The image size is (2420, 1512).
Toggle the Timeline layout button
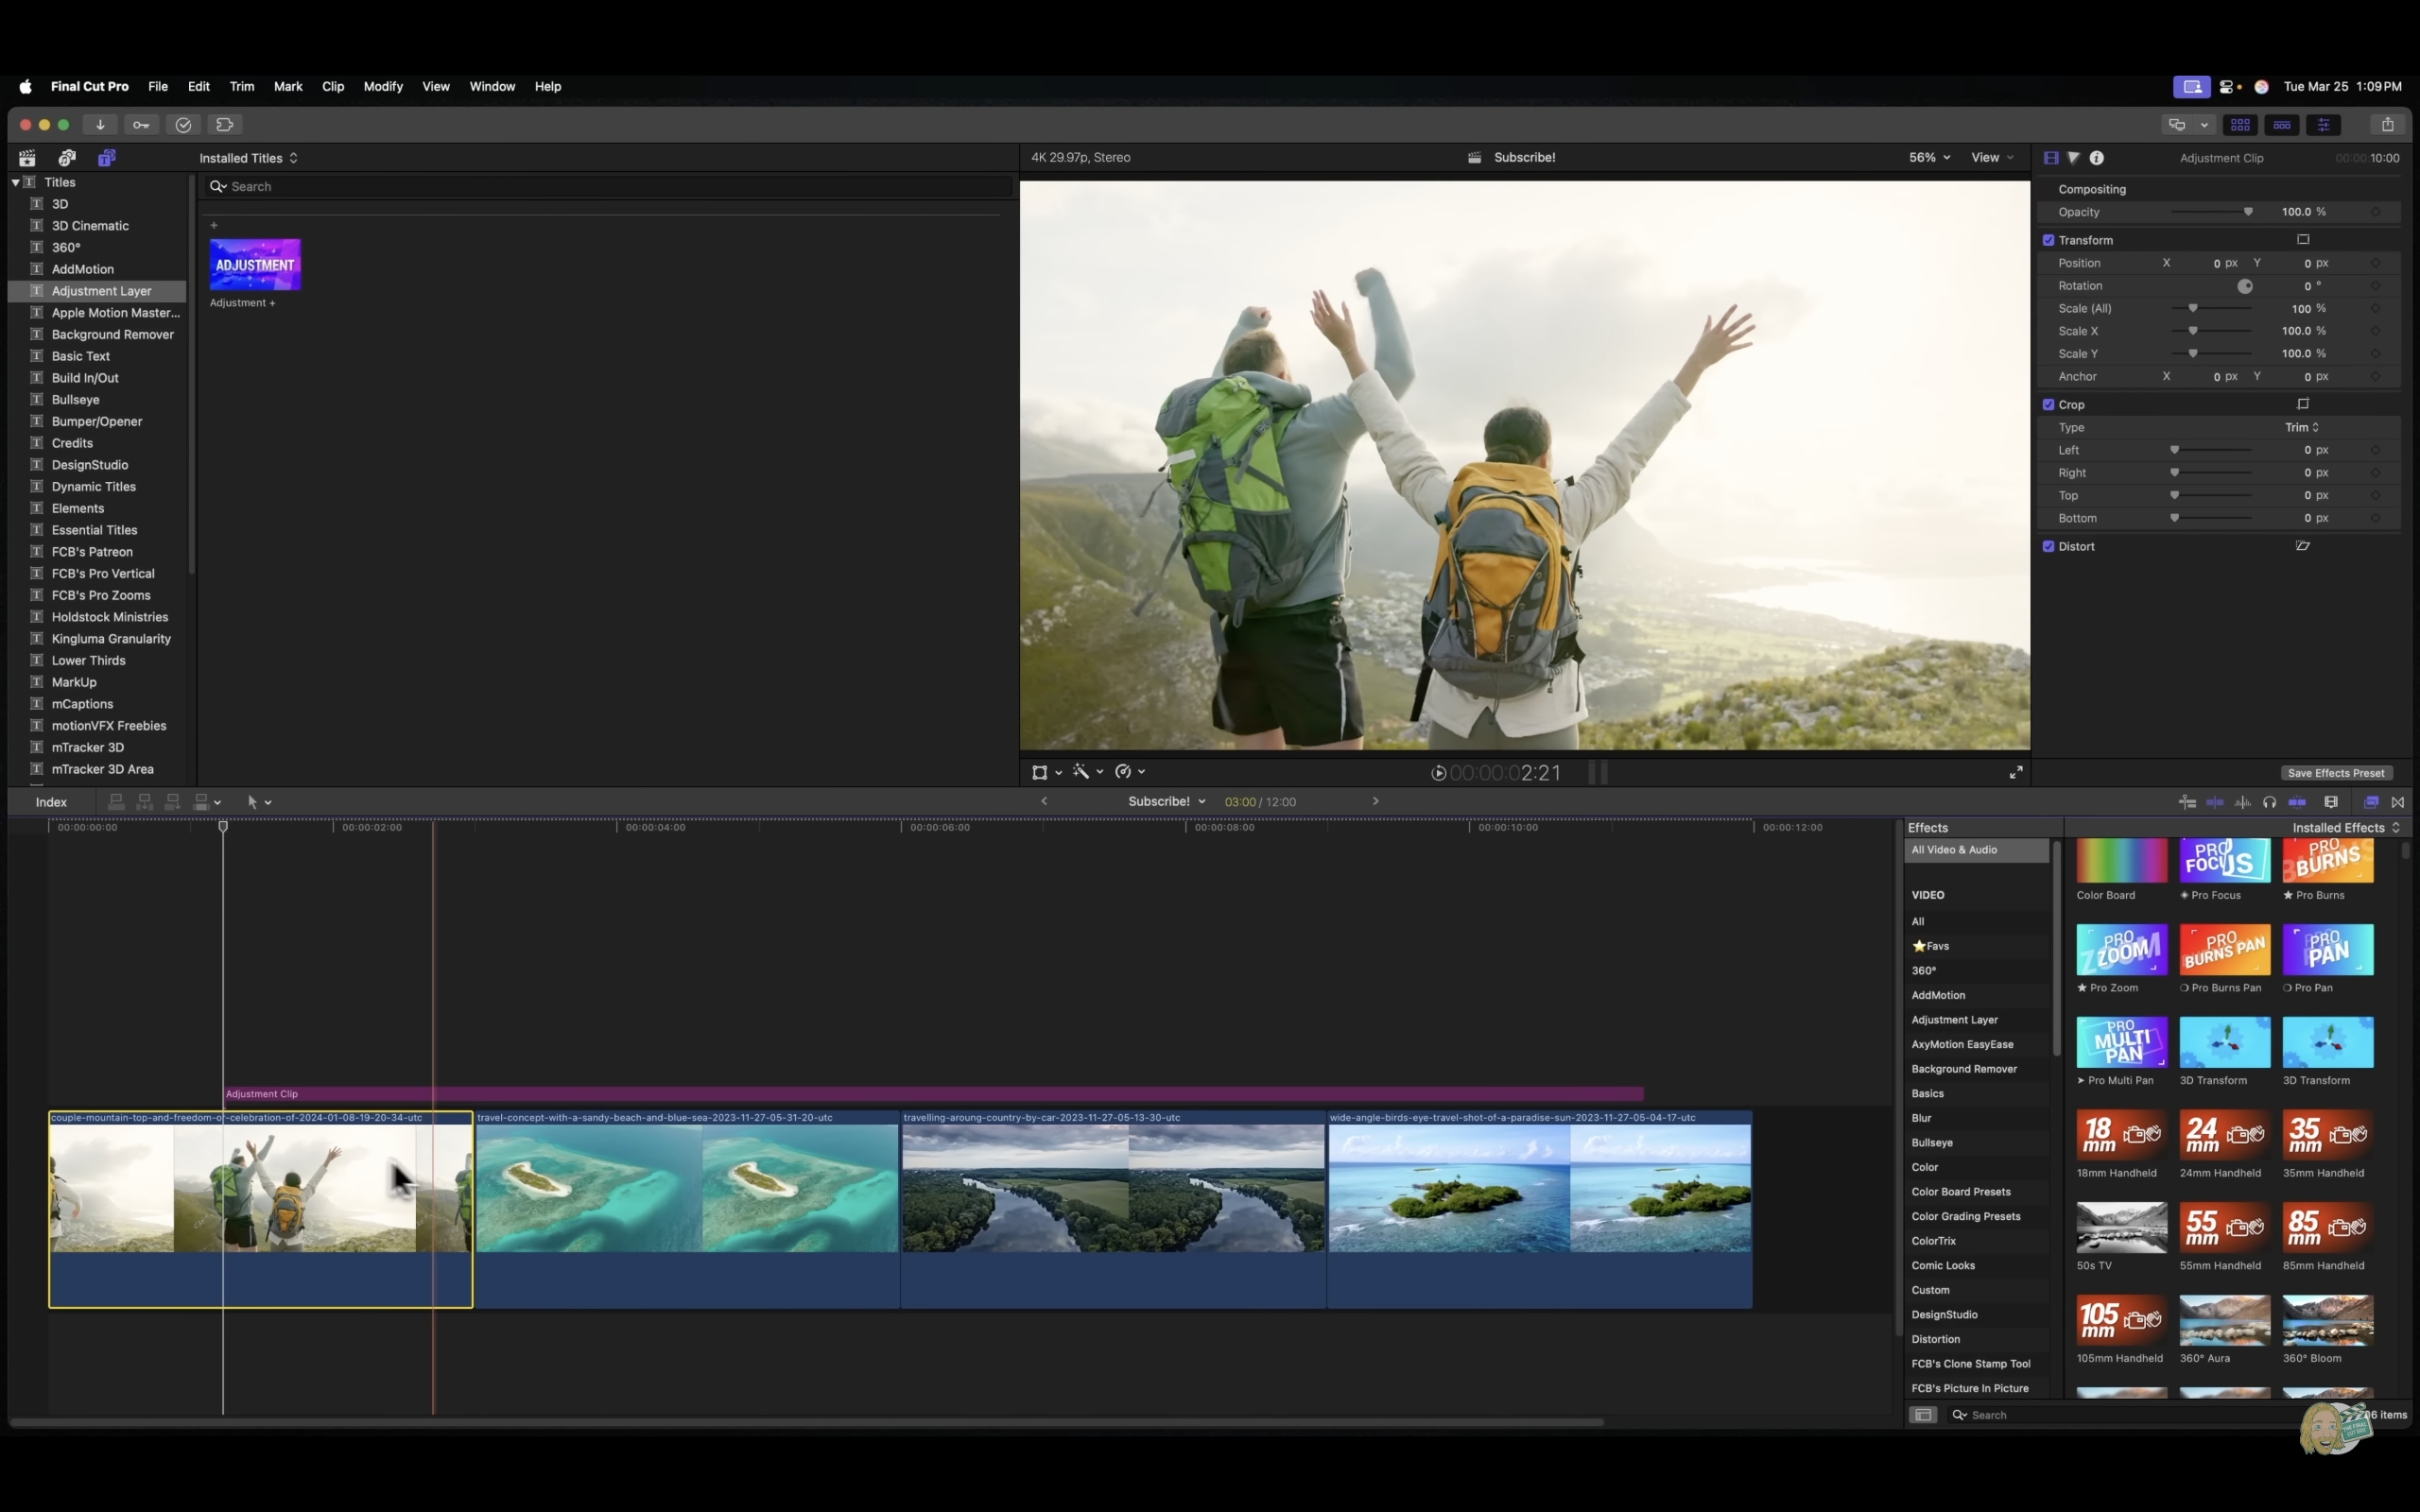tap(2282, 125)
